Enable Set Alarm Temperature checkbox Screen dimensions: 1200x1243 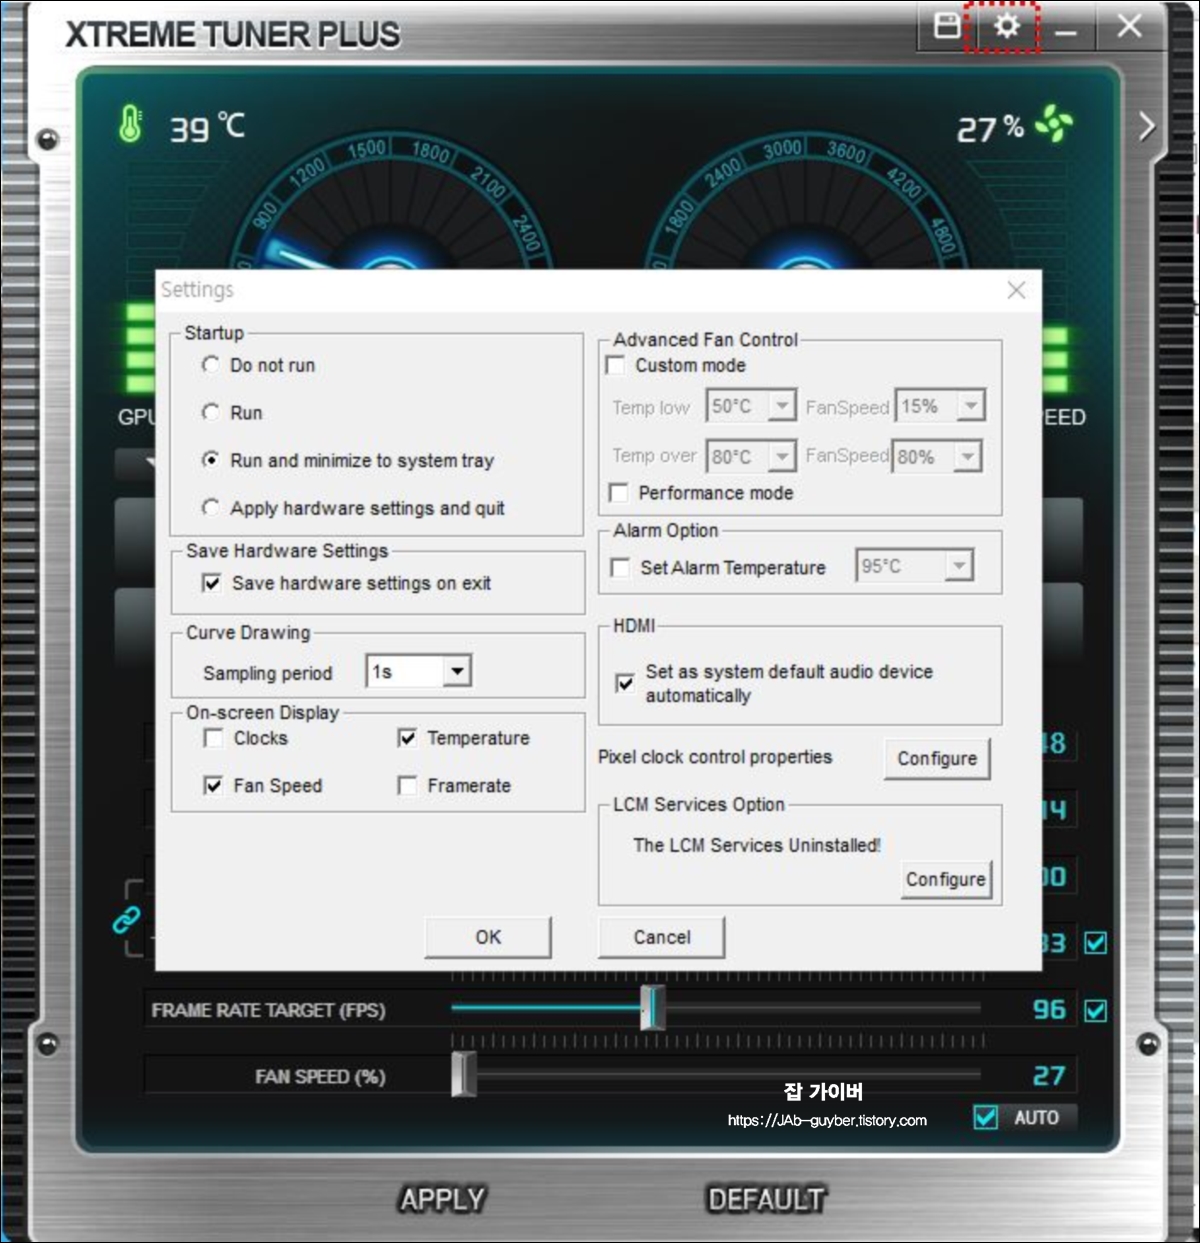620,568
